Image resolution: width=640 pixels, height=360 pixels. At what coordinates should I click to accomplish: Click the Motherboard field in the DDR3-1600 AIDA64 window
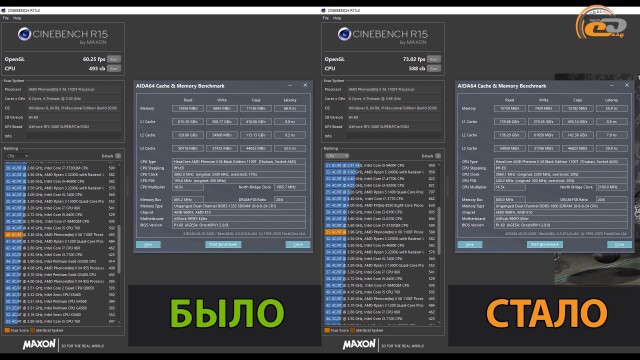coord(561,219)
